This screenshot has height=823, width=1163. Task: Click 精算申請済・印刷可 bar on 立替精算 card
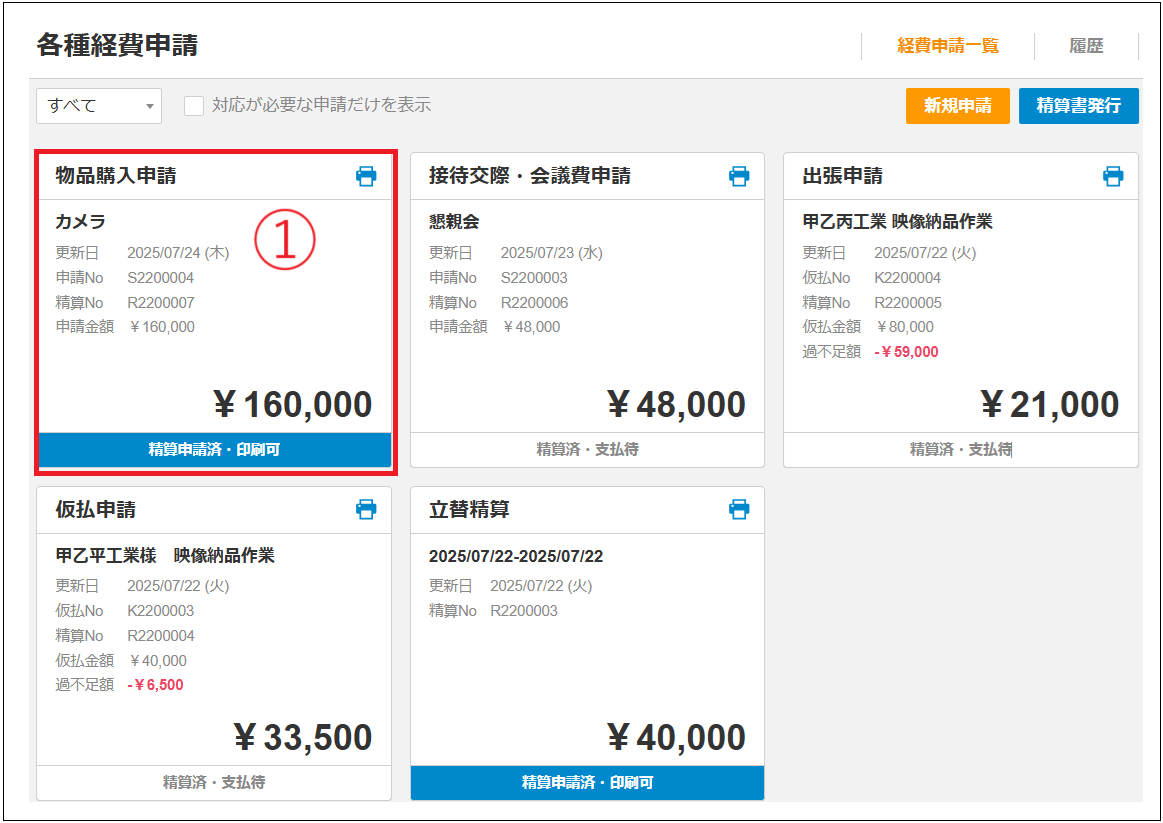[x=587, y=782]
